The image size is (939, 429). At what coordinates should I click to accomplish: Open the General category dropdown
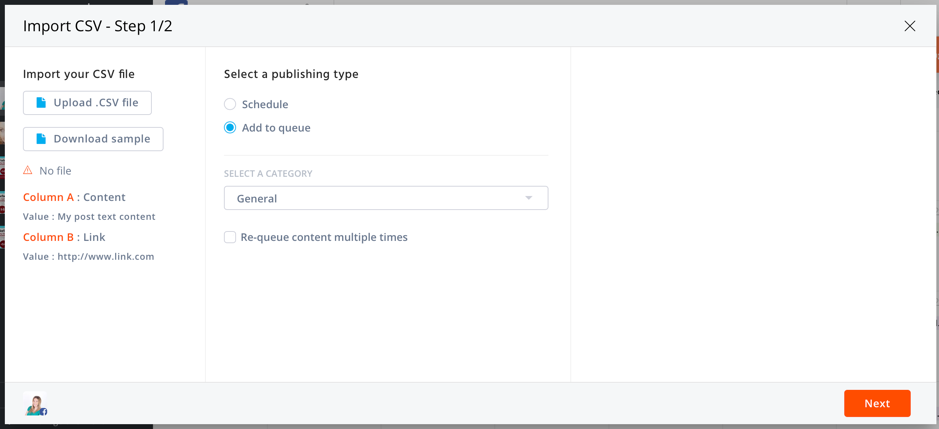(x=386, y=198)
